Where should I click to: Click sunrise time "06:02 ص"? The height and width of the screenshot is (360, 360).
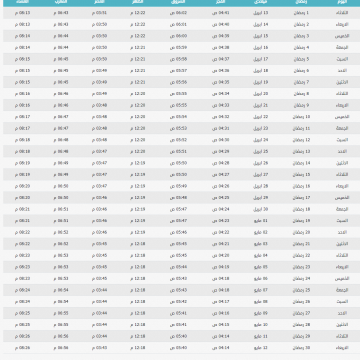[x=178, y=13]
